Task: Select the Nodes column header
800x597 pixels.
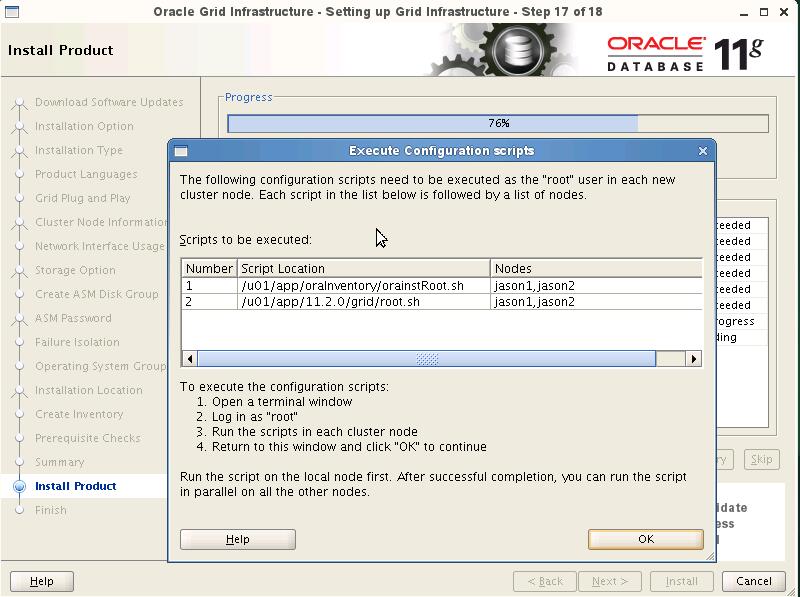Action: click(x=596, y=268)
